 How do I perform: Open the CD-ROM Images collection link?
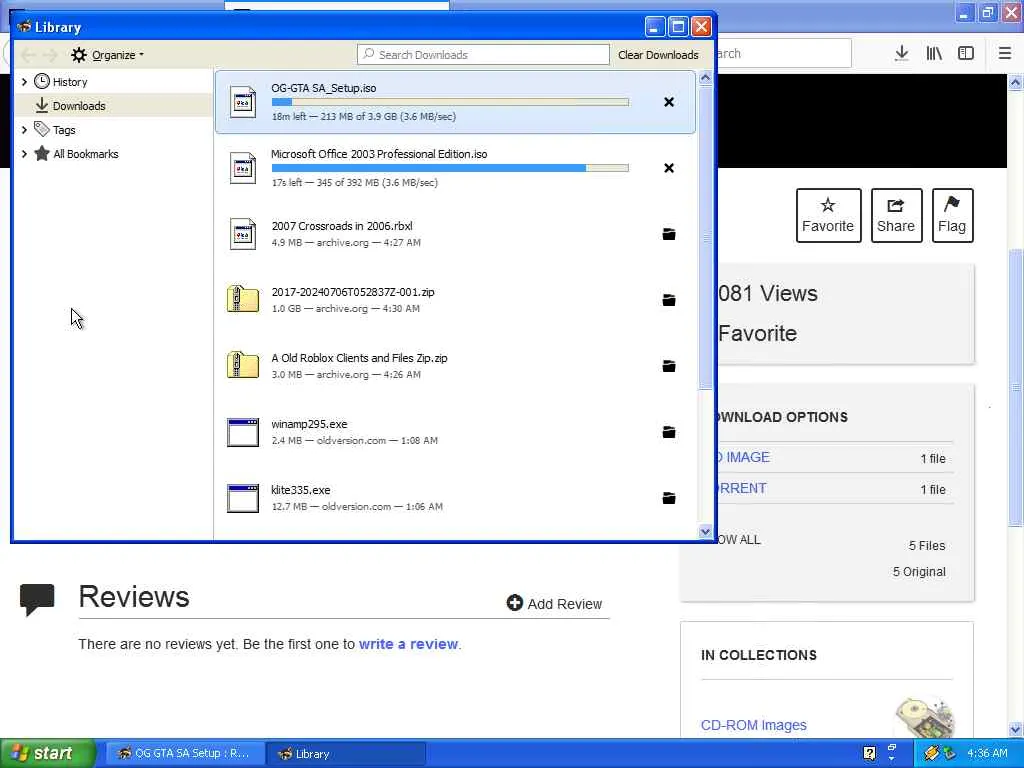(754, 725)
